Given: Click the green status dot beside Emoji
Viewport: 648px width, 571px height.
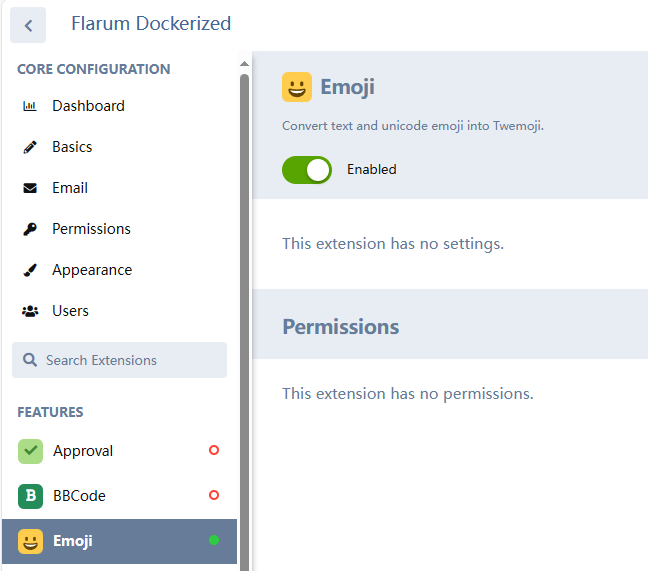Looking at the screenshot, I should tap(214, 540).
